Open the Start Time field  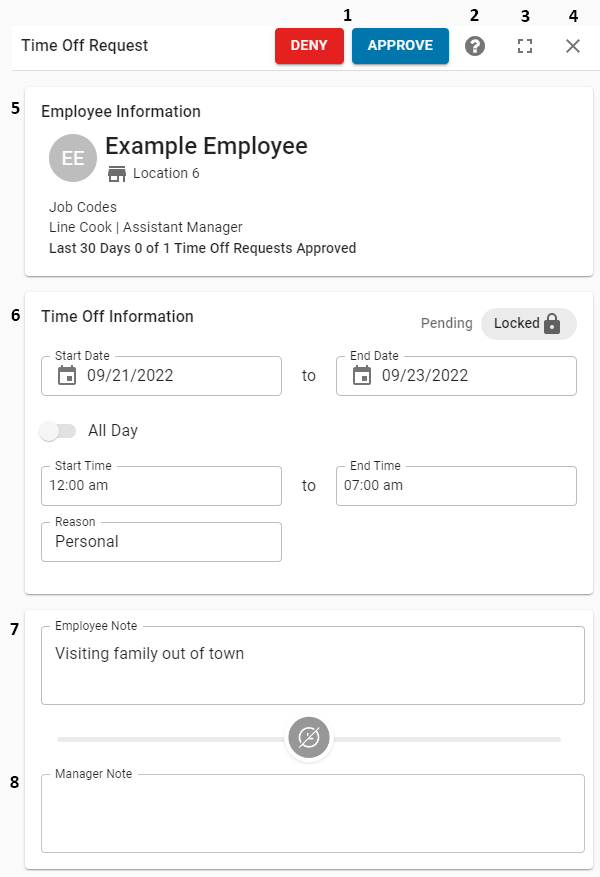(x=160, y=486)
